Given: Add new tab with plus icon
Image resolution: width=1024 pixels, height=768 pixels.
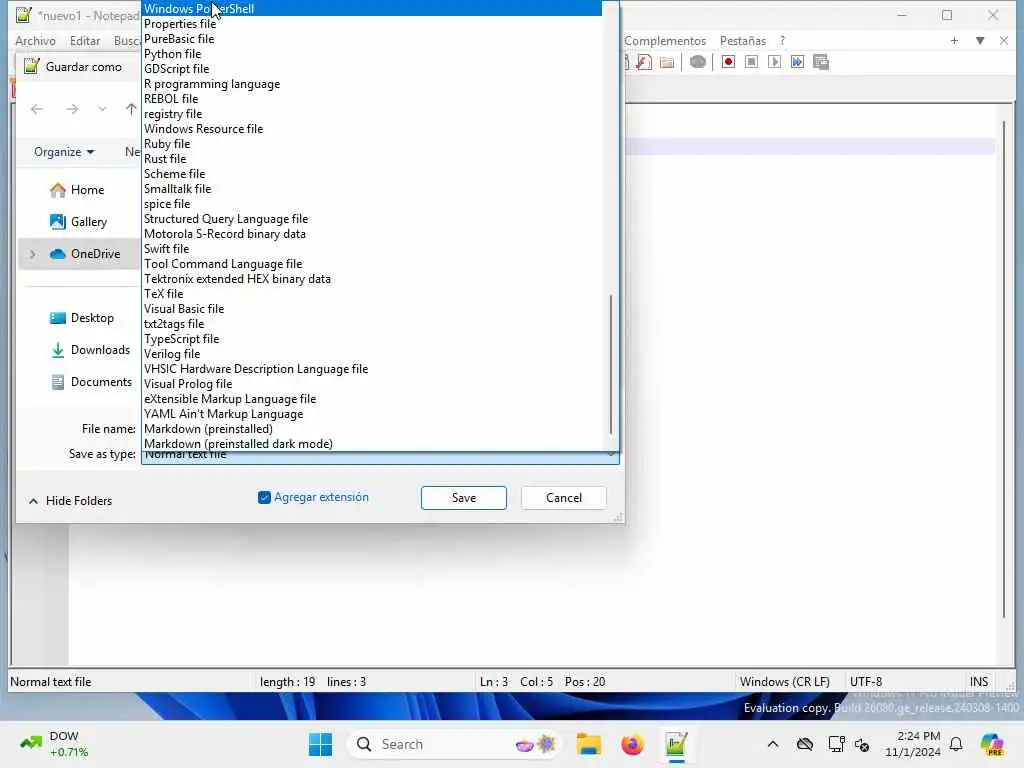Looking at the screenshot, I should tap(954, 40).
